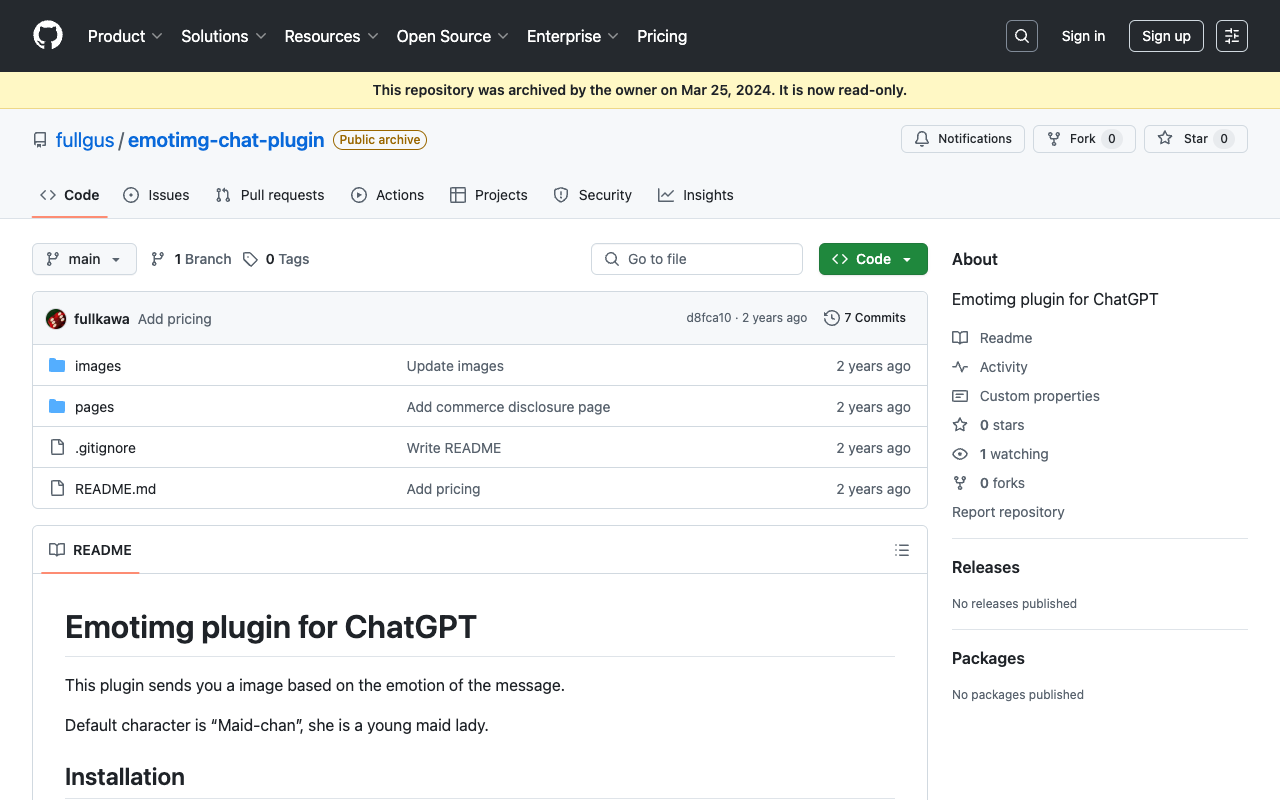This screenshot has height=800, width=1280.
Task: Switch to the Projects tab
Action: [x=489, y=195]
